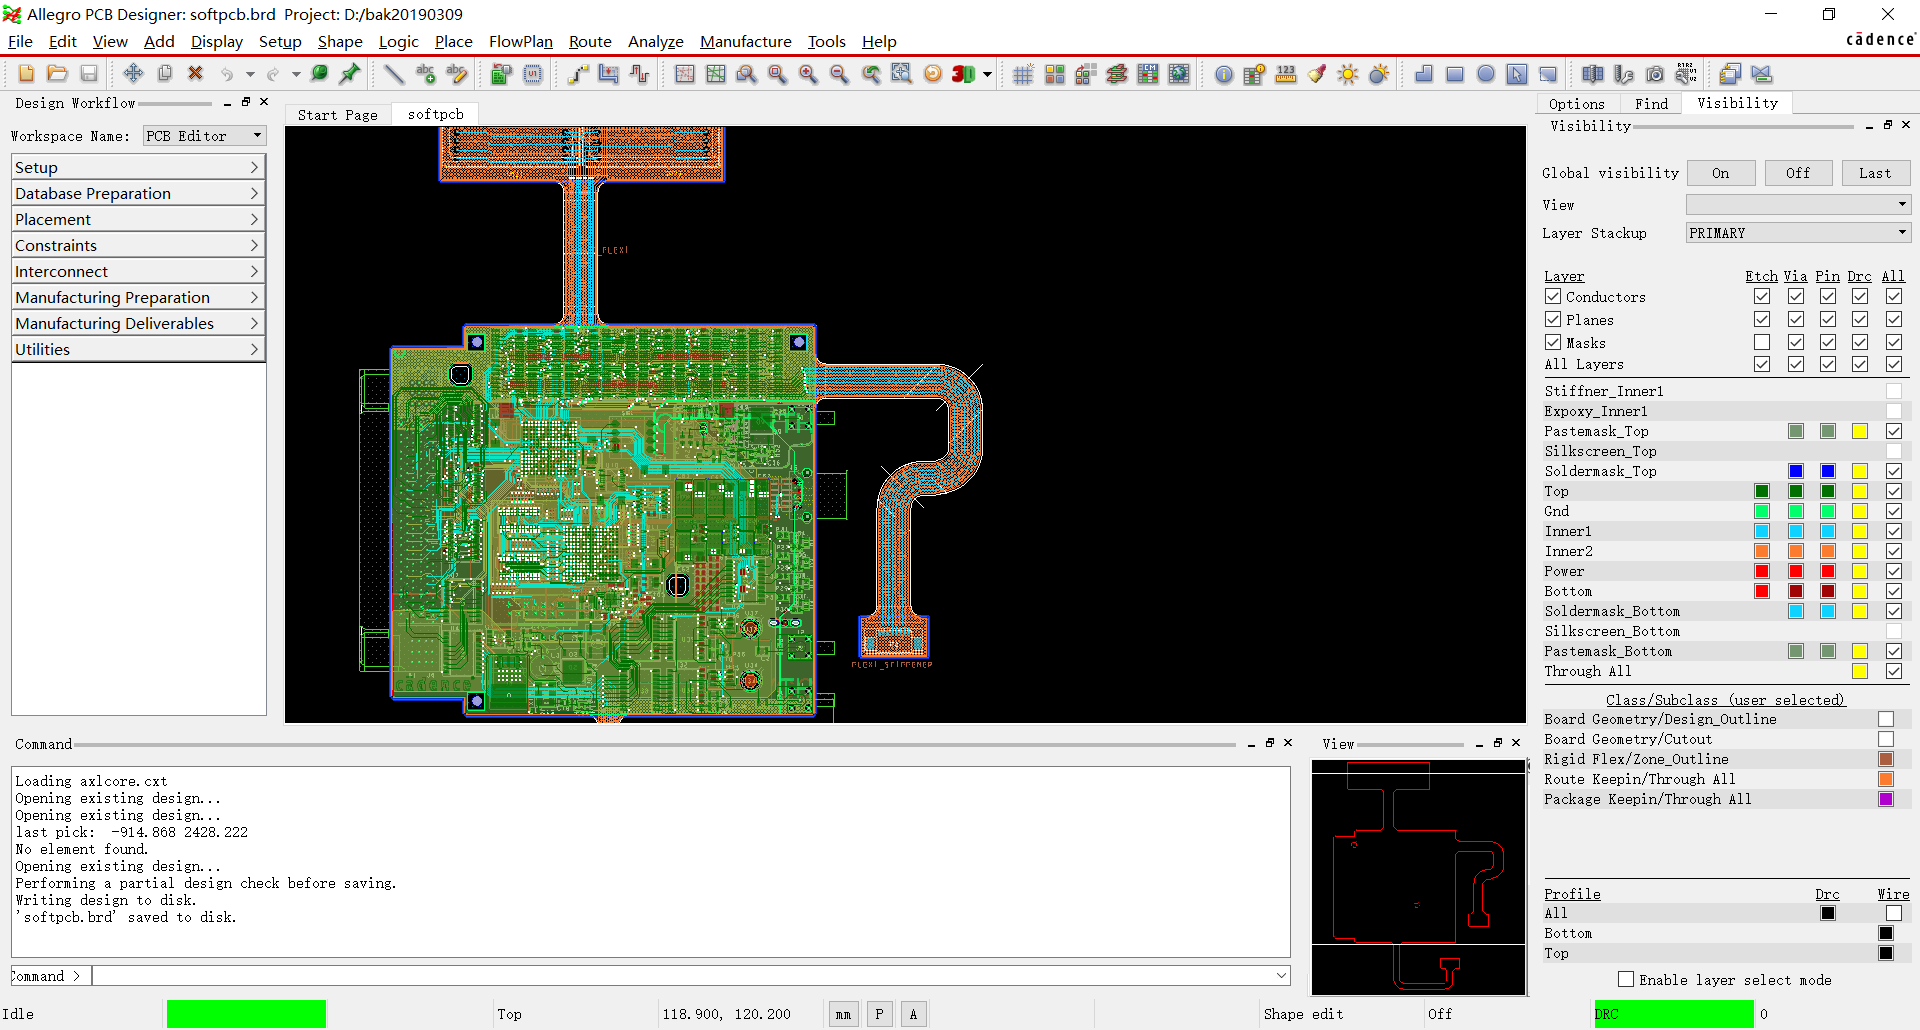Viewport: 1920px width, 1030px height.
Task: Open the Workspace Name PCB Editor dropdown
Action: pos(204,136)
